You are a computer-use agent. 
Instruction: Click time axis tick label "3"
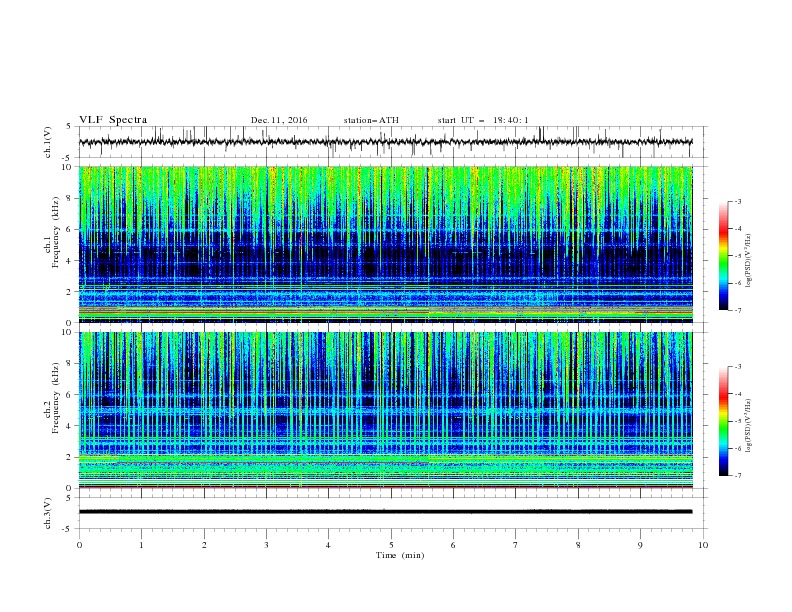[266, 545]
